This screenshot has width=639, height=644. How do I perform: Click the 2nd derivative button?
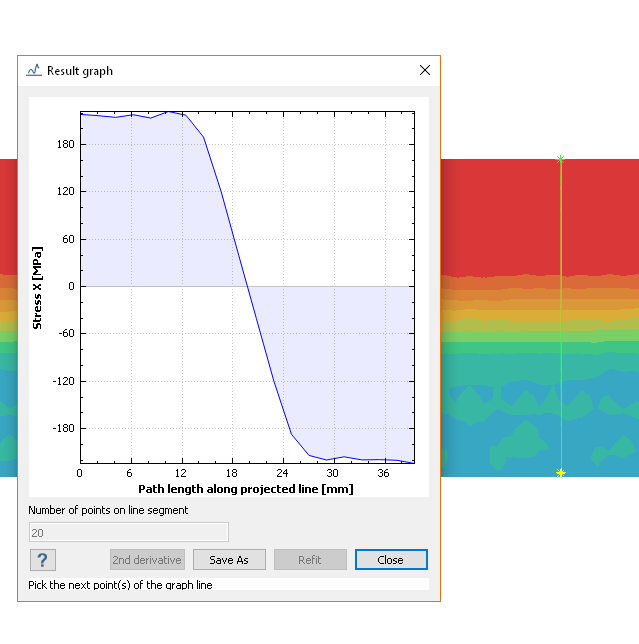pyautogui.click(x=147, y=560)
